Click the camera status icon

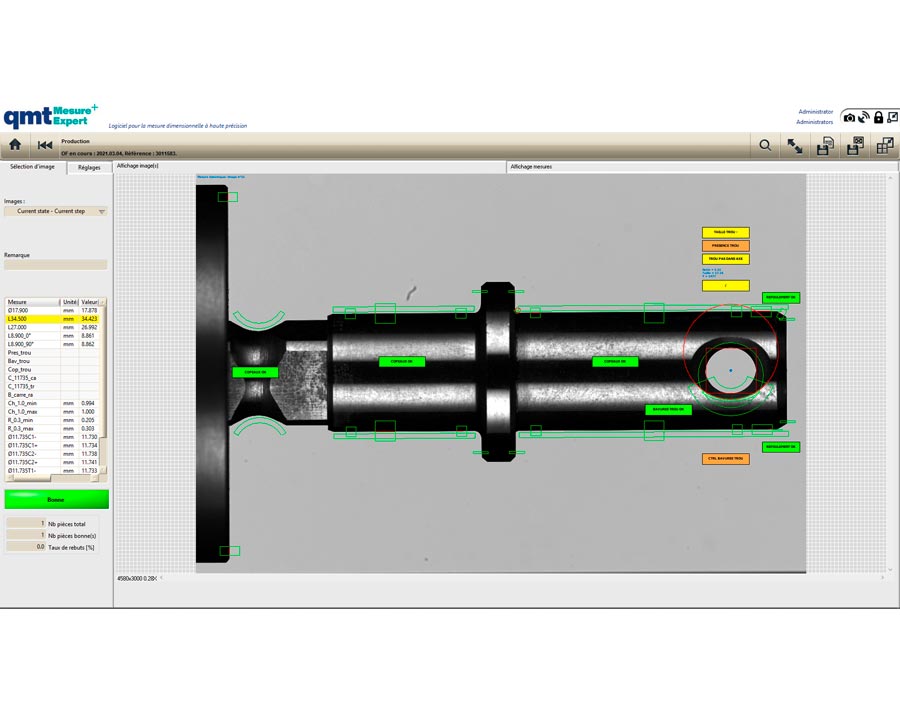(850, 117)
